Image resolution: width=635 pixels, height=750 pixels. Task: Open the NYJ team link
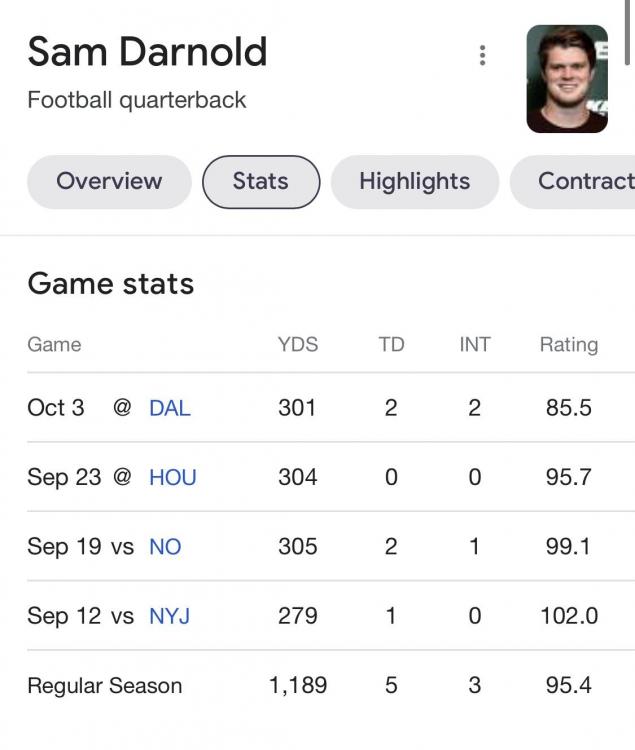click(169, 616)
